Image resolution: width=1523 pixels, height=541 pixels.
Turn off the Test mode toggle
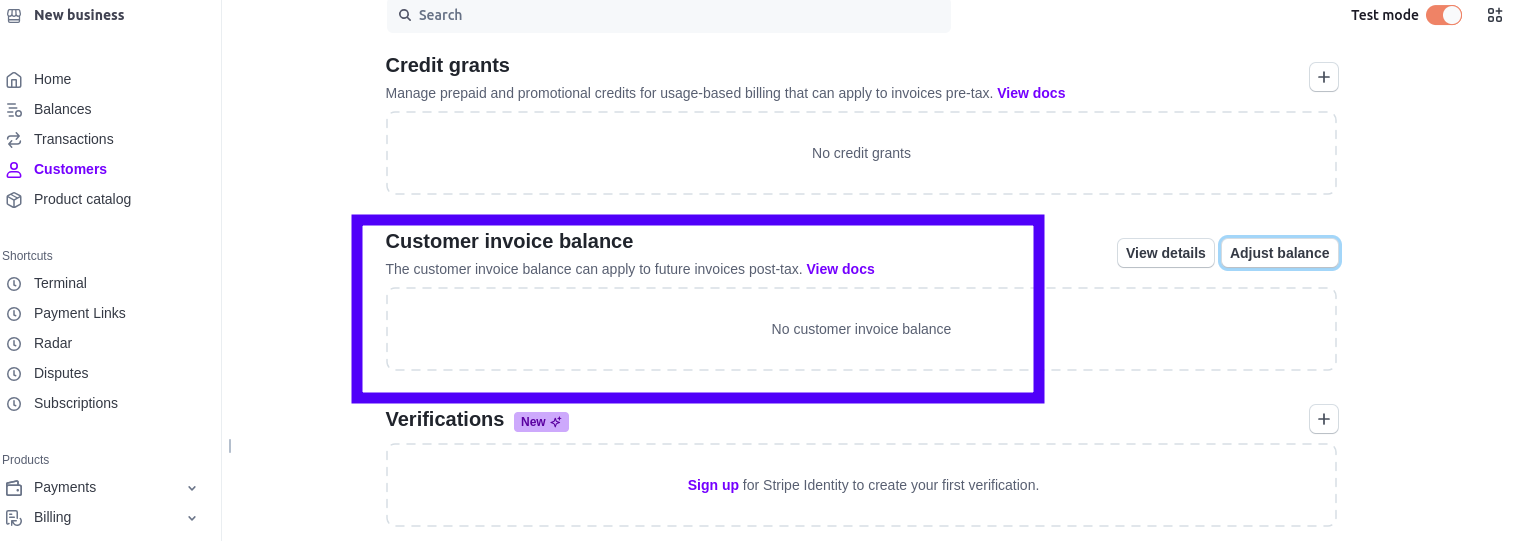[1444, 15]
